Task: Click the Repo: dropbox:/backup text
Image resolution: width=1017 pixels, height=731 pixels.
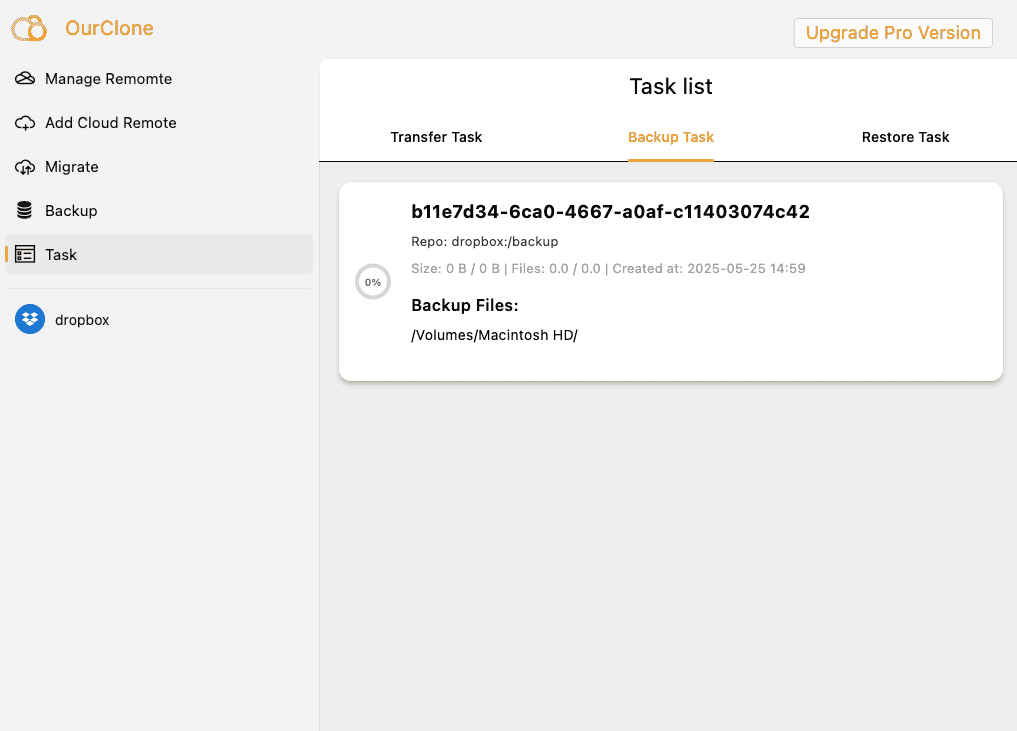Action: 485,242
